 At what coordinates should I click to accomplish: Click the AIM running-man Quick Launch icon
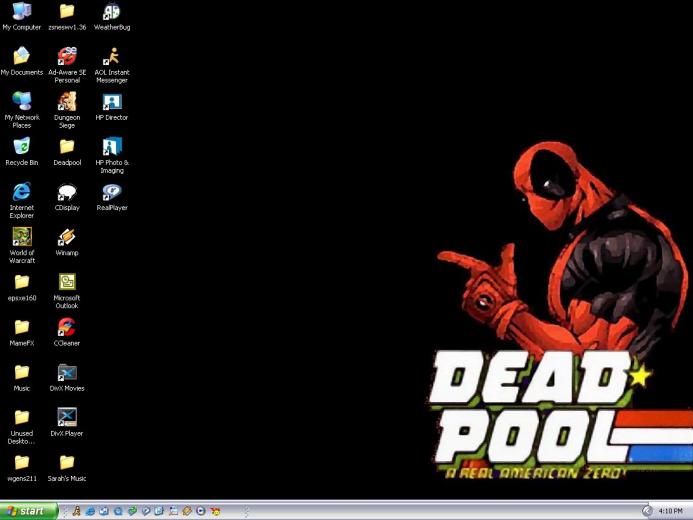pyautogui.click(x=77, y=511)
